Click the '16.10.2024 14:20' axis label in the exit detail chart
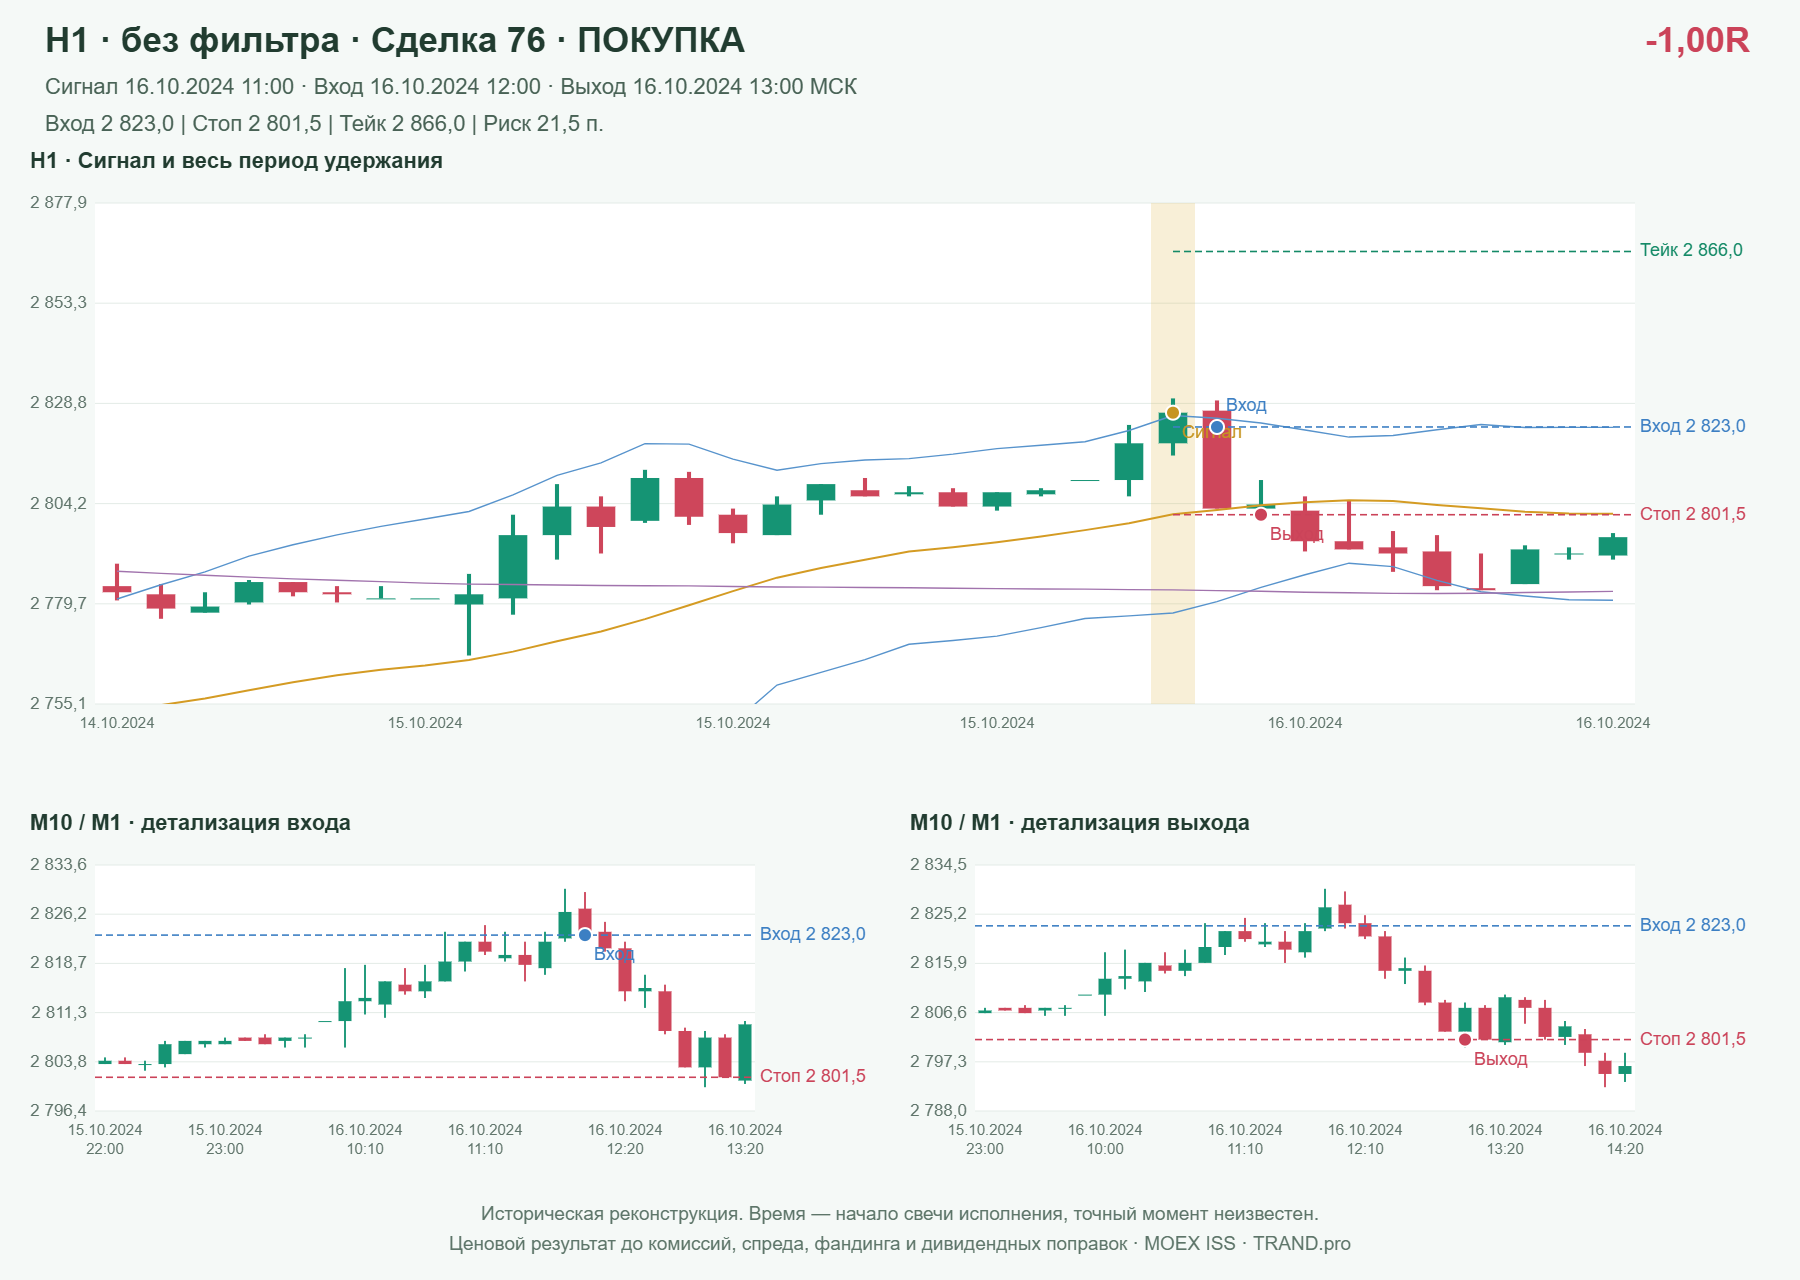The width and height of the screenshot is (1800, 1280). pyautogui.click(x=1625, y=1139)
